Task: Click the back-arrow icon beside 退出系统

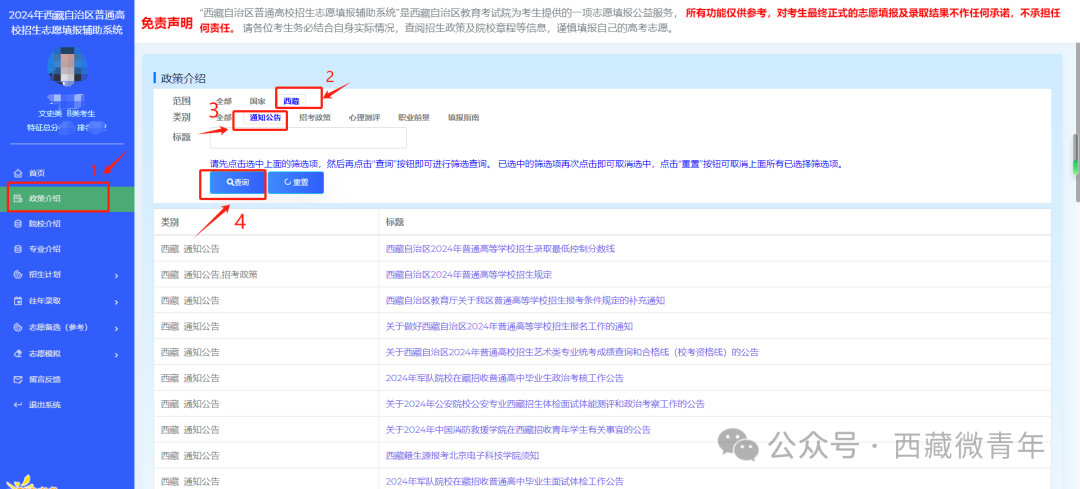Action: (x=19, y=404)
